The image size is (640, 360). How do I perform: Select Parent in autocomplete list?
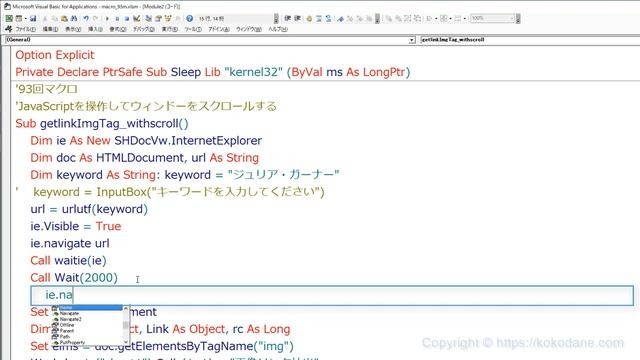[67, 331]
